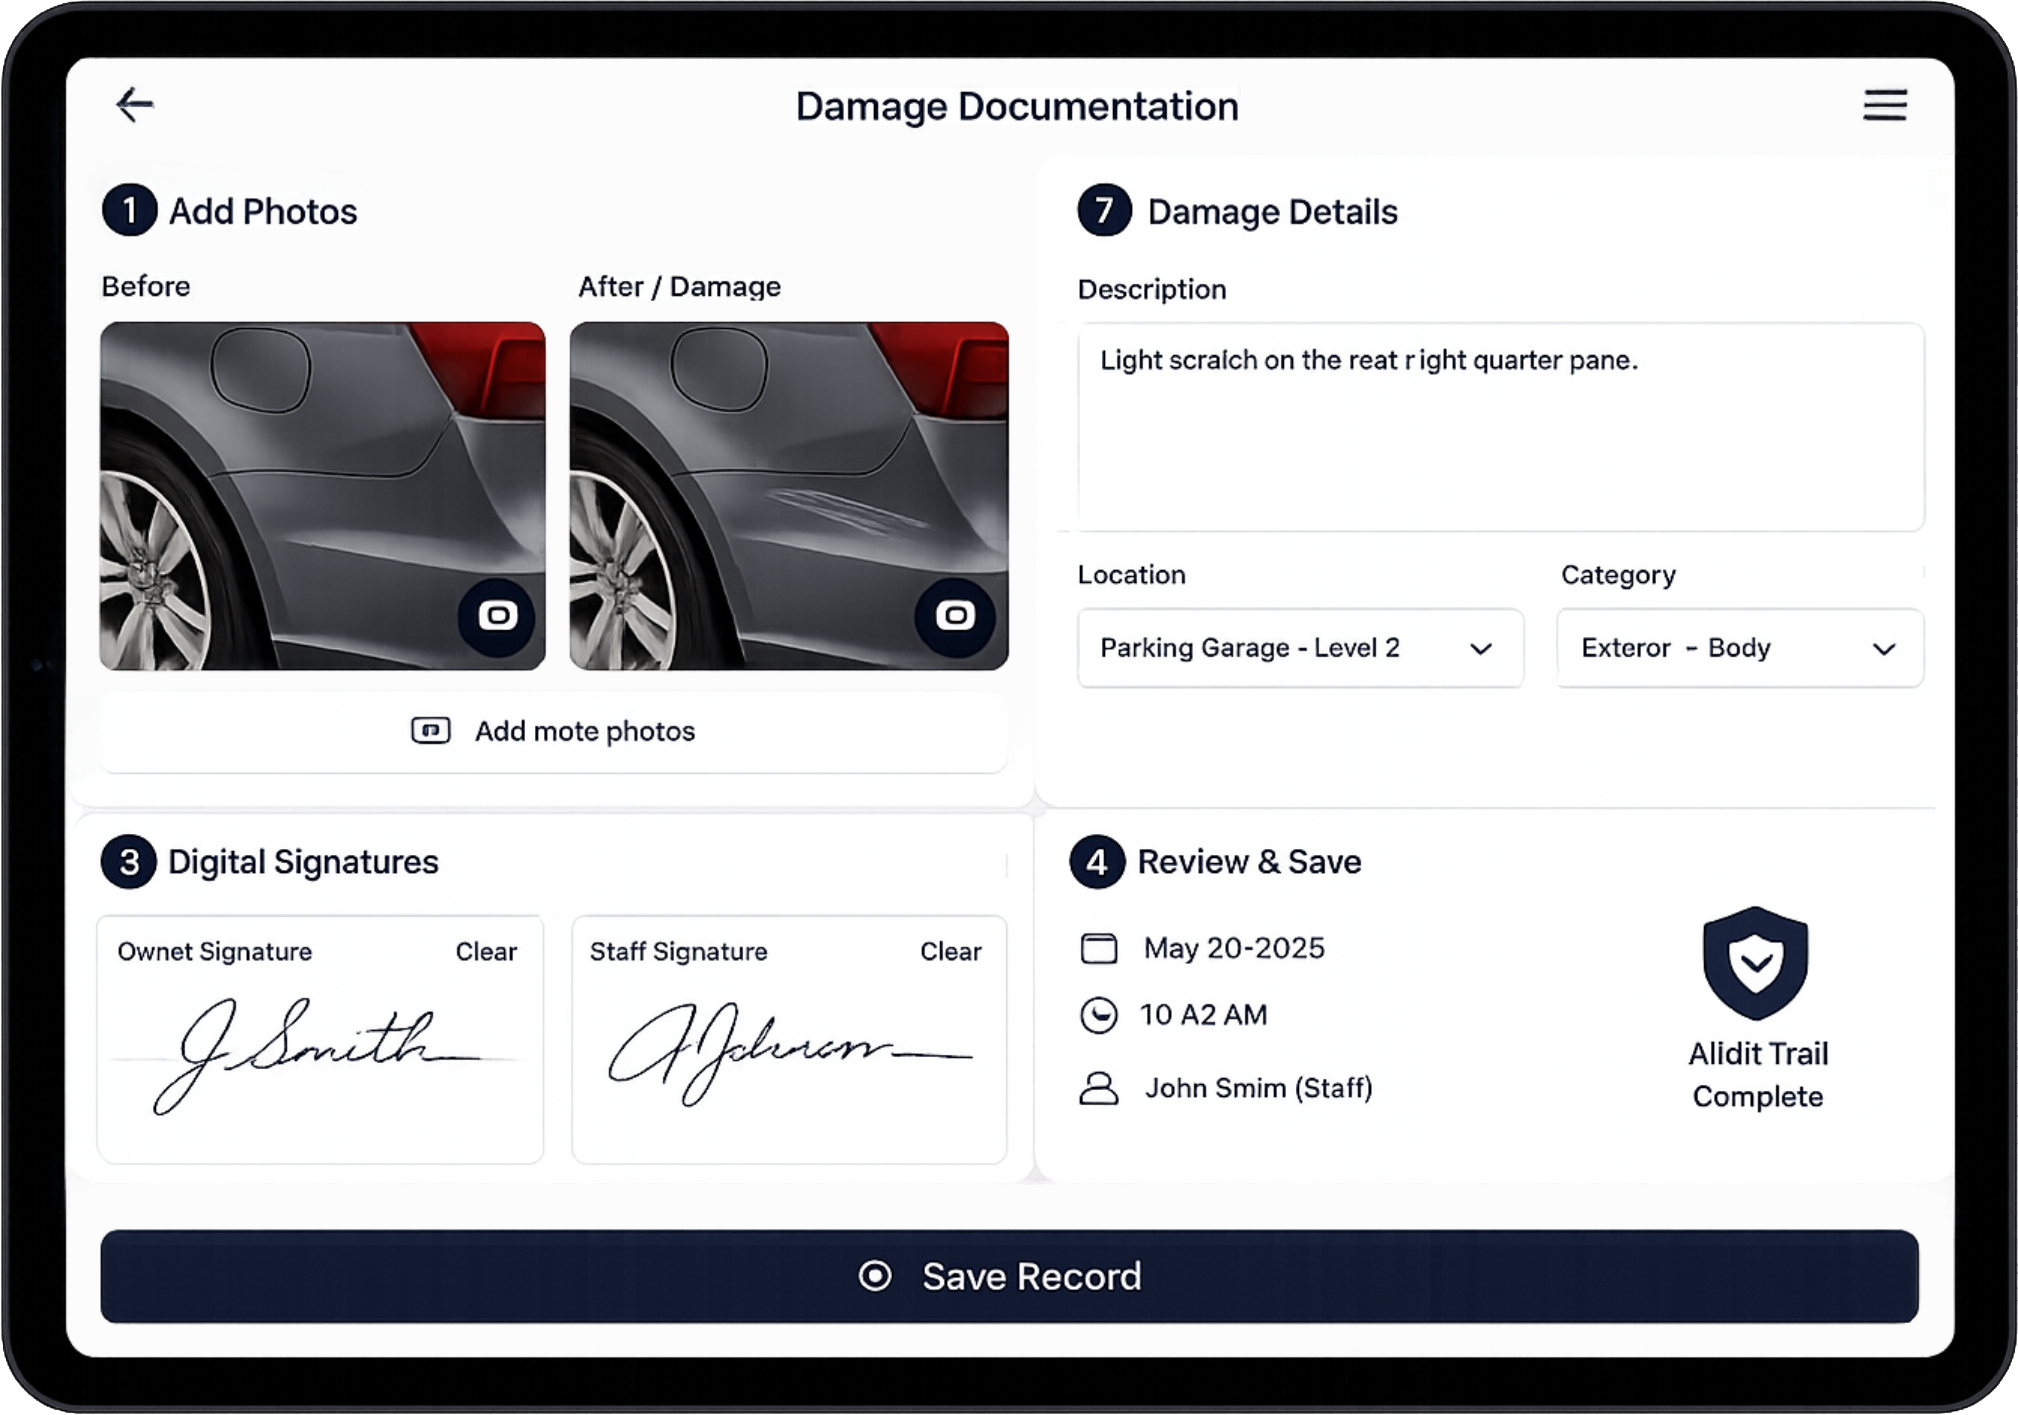Click inside the Description text box

1500,427
